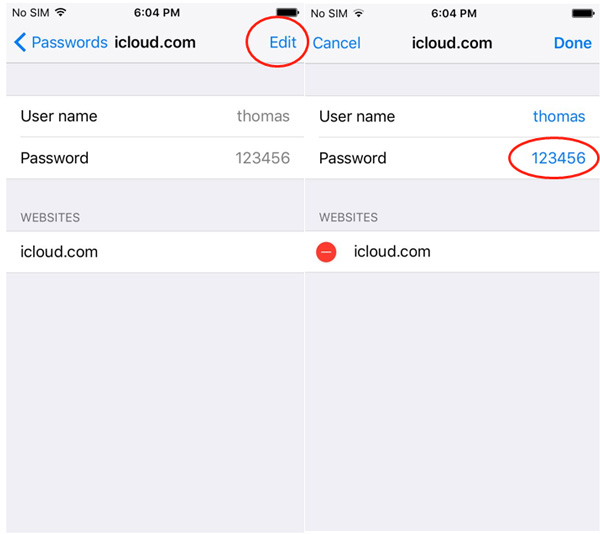Screen dimensions: 600x534
Task: Tap the No SIM label on left screen
Action: [31, 12]
